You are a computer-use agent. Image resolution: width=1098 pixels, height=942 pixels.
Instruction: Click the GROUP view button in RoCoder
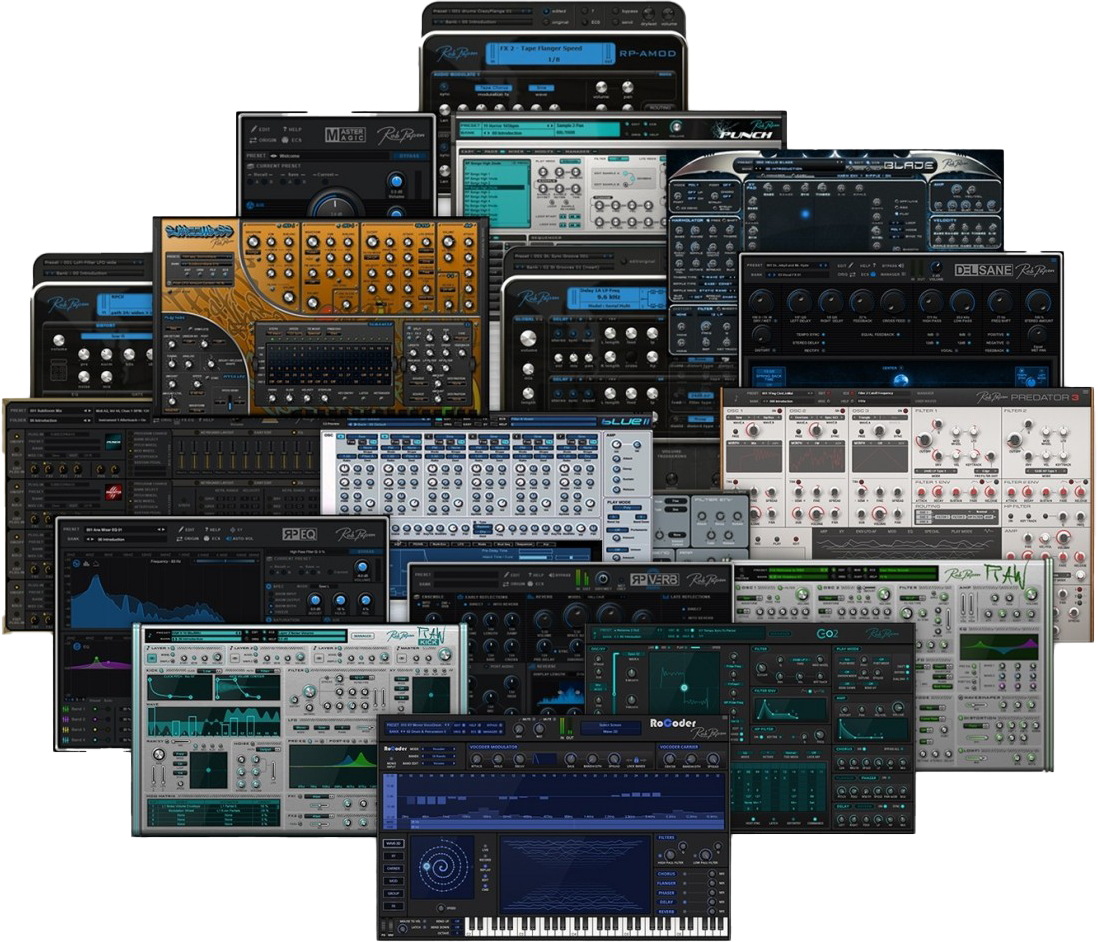pyautogui.click(x=394, y=894)
